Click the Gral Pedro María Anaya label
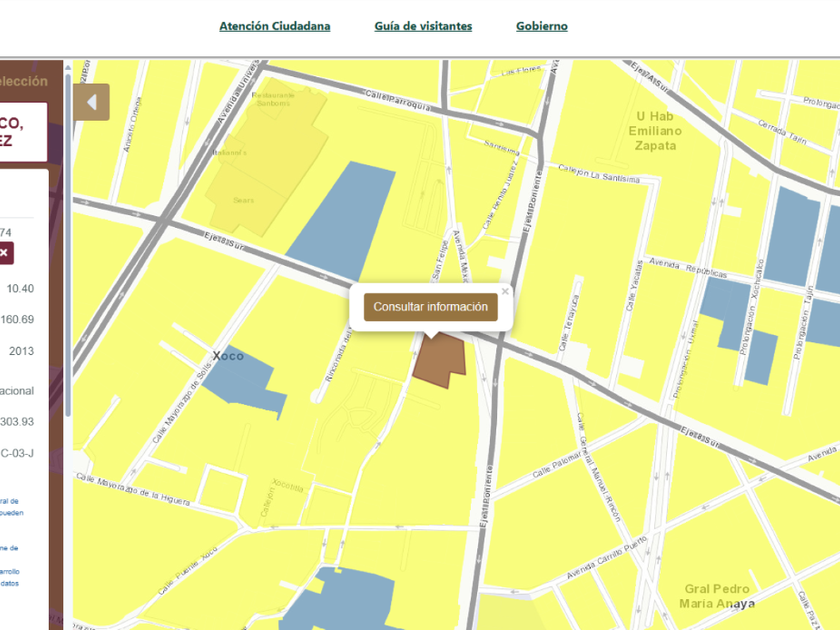 (x=717, y=596)
